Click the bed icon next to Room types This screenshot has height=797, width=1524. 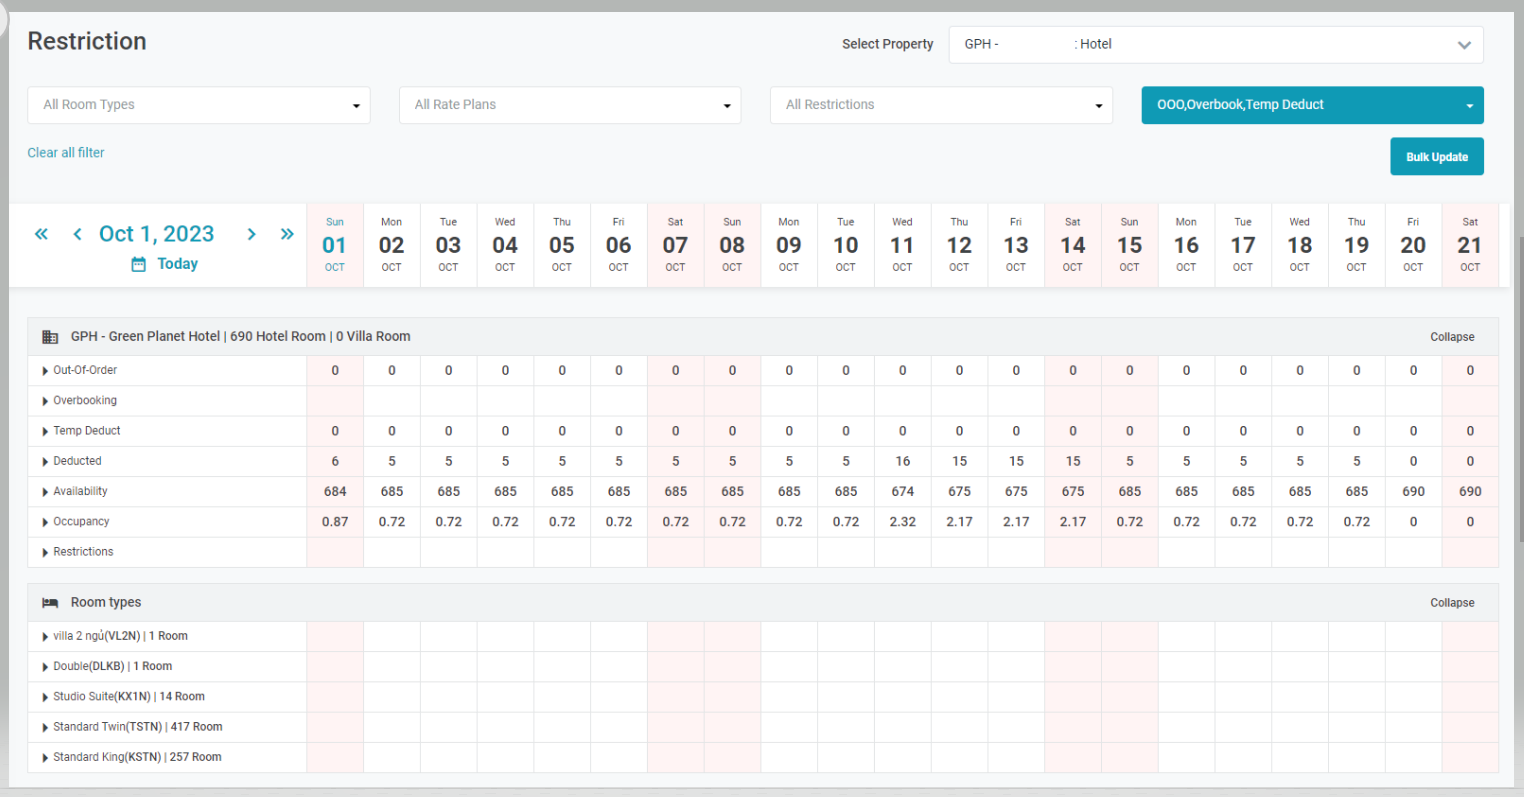point(50,603)
